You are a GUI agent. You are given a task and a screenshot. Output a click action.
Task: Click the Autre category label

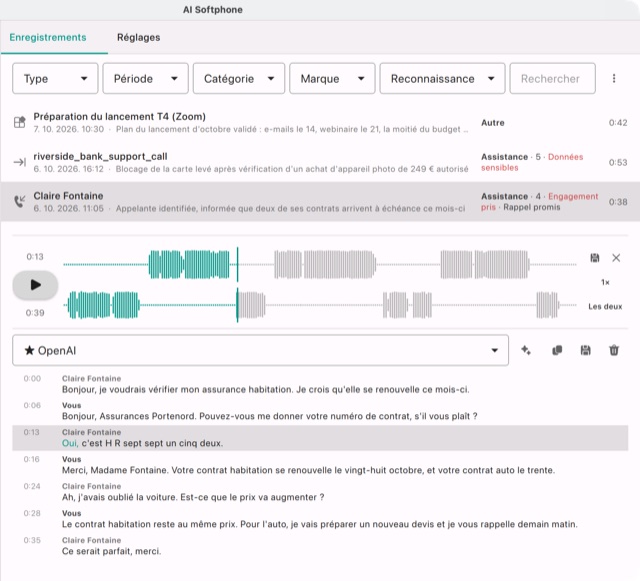493,123
